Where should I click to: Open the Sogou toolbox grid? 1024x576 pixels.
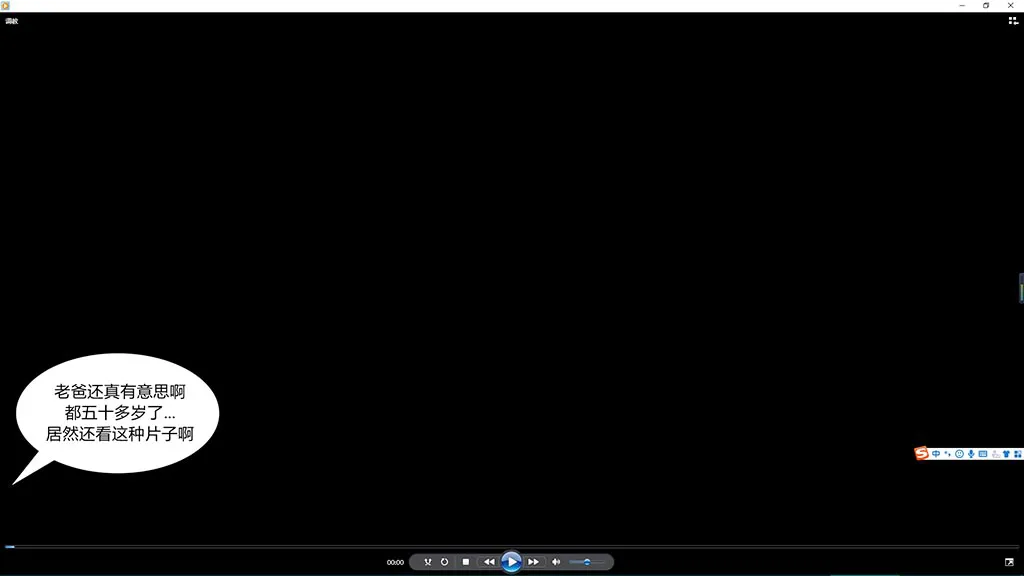click(x=1017, y=454)
